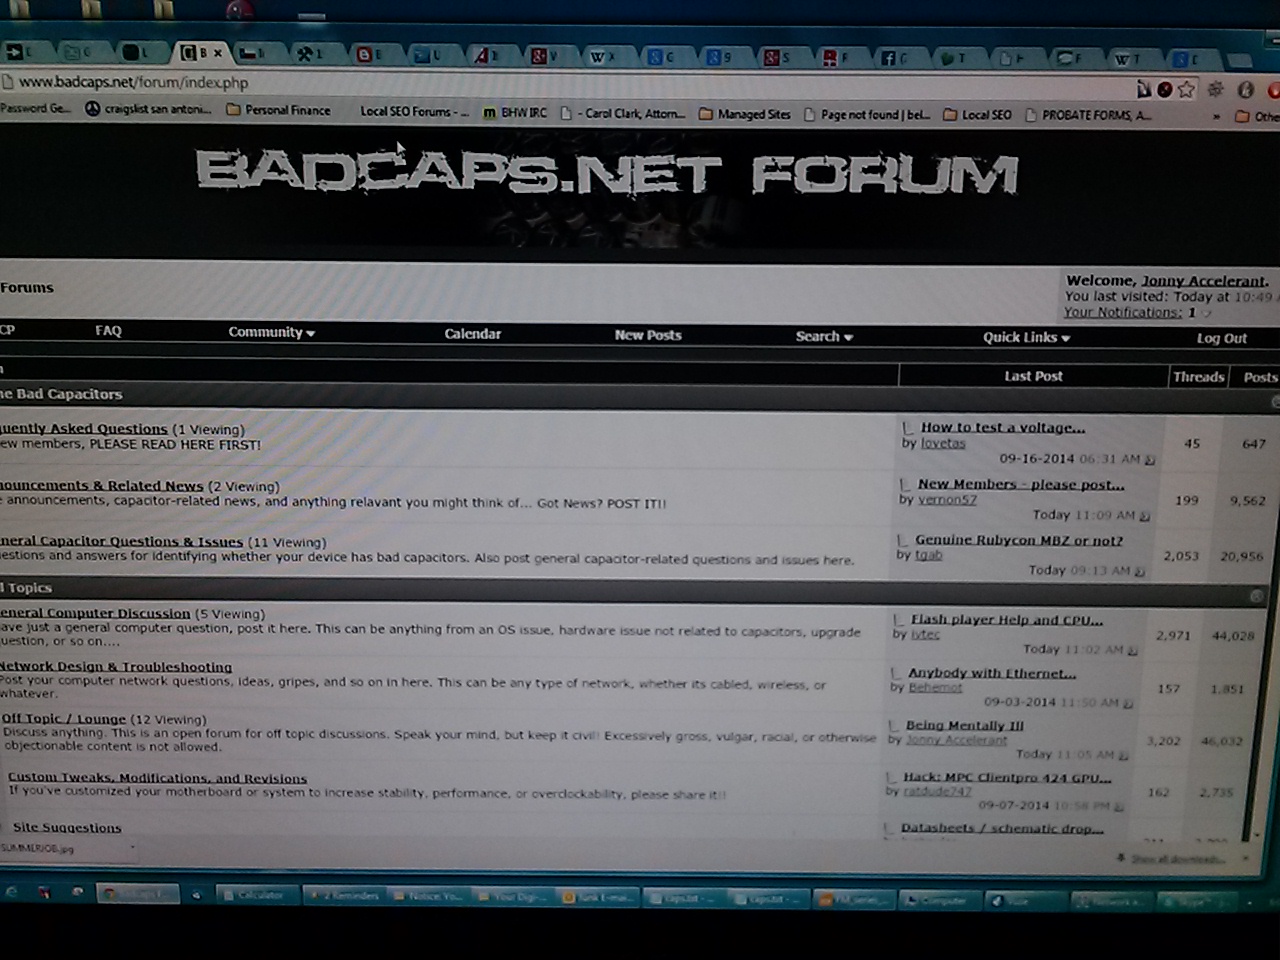Image resolution: width=1280 pixels, height=960 pixels.
Task: Click the Forums breadcrumb heading
Action: click(x=27, y=287)
